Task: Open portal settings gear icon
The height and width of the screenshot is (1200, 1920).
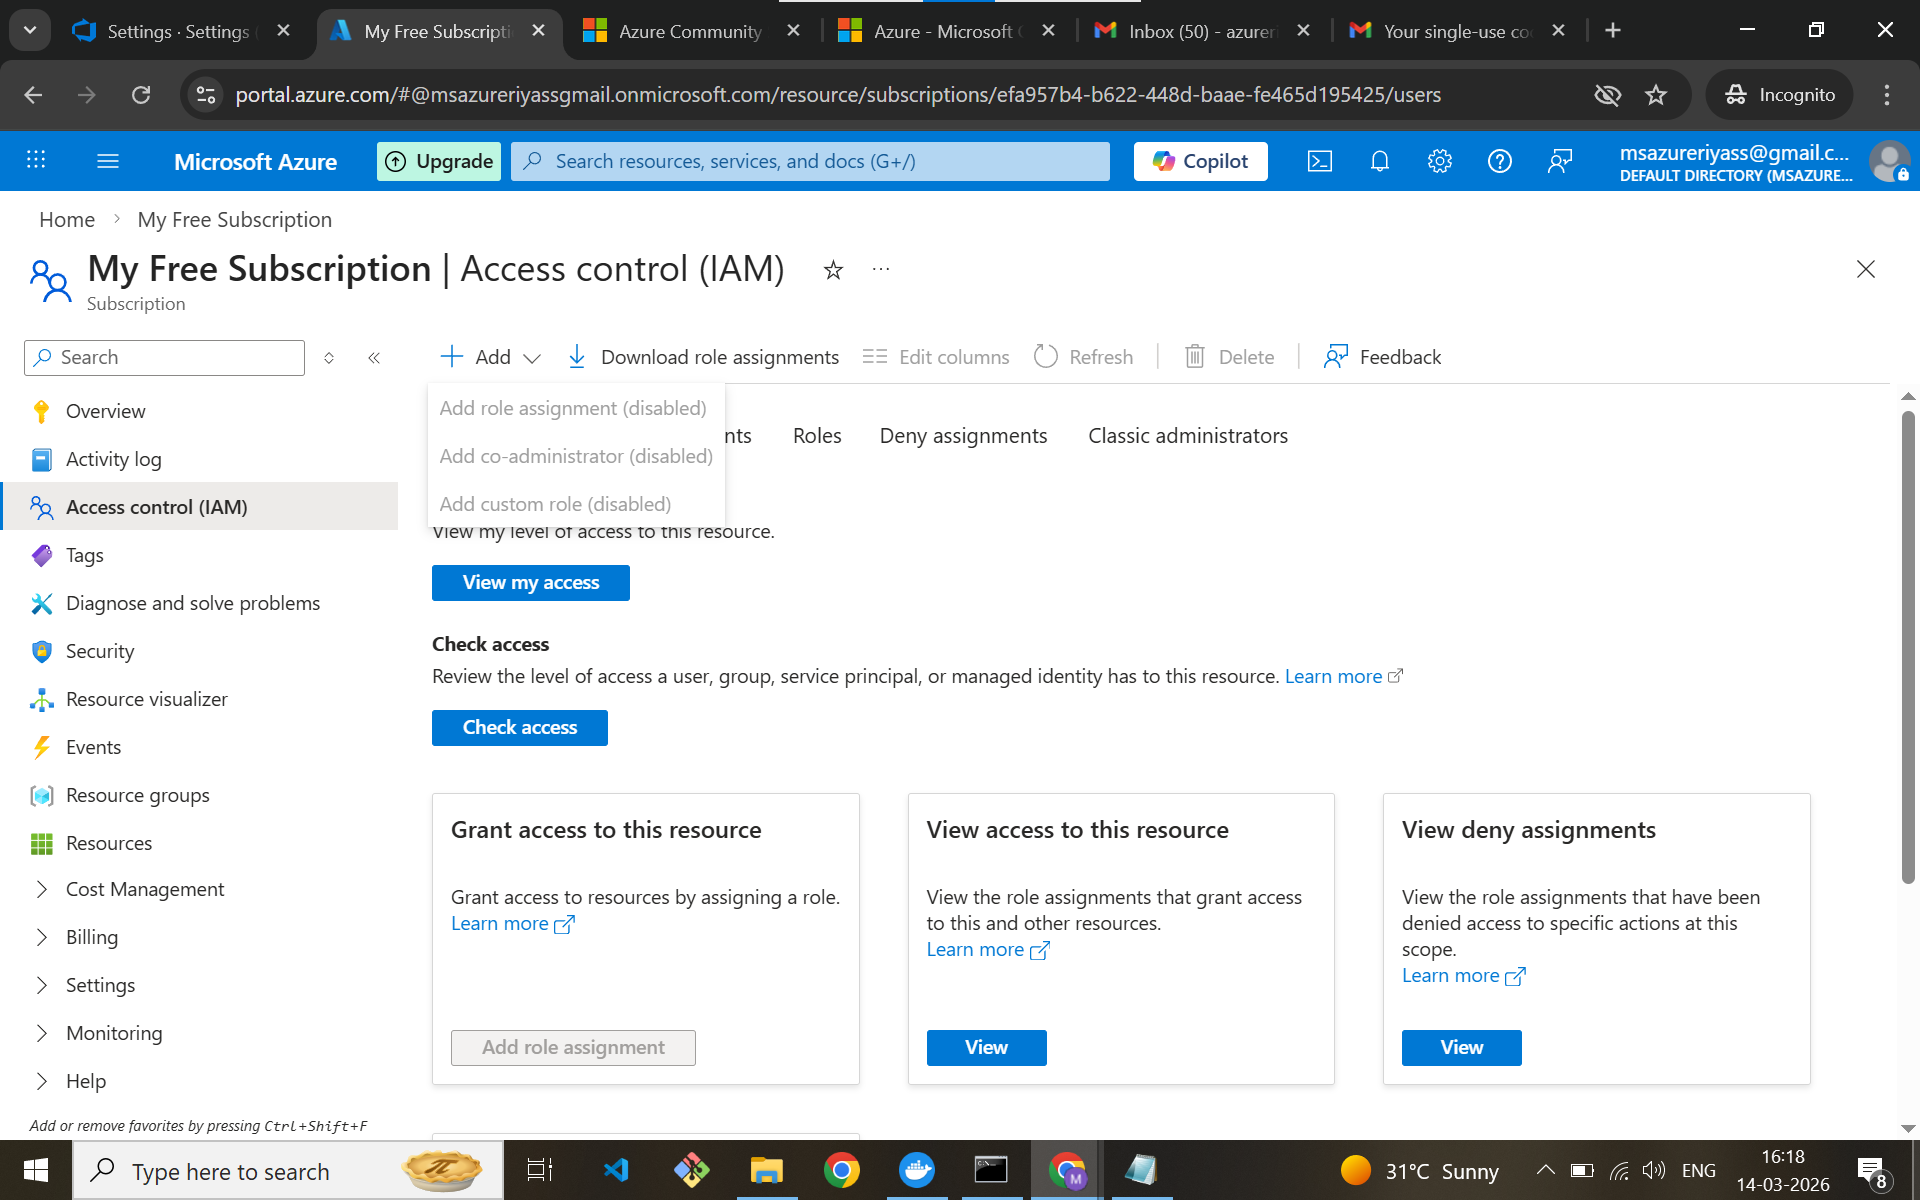Action: [x=1440, y=161]
